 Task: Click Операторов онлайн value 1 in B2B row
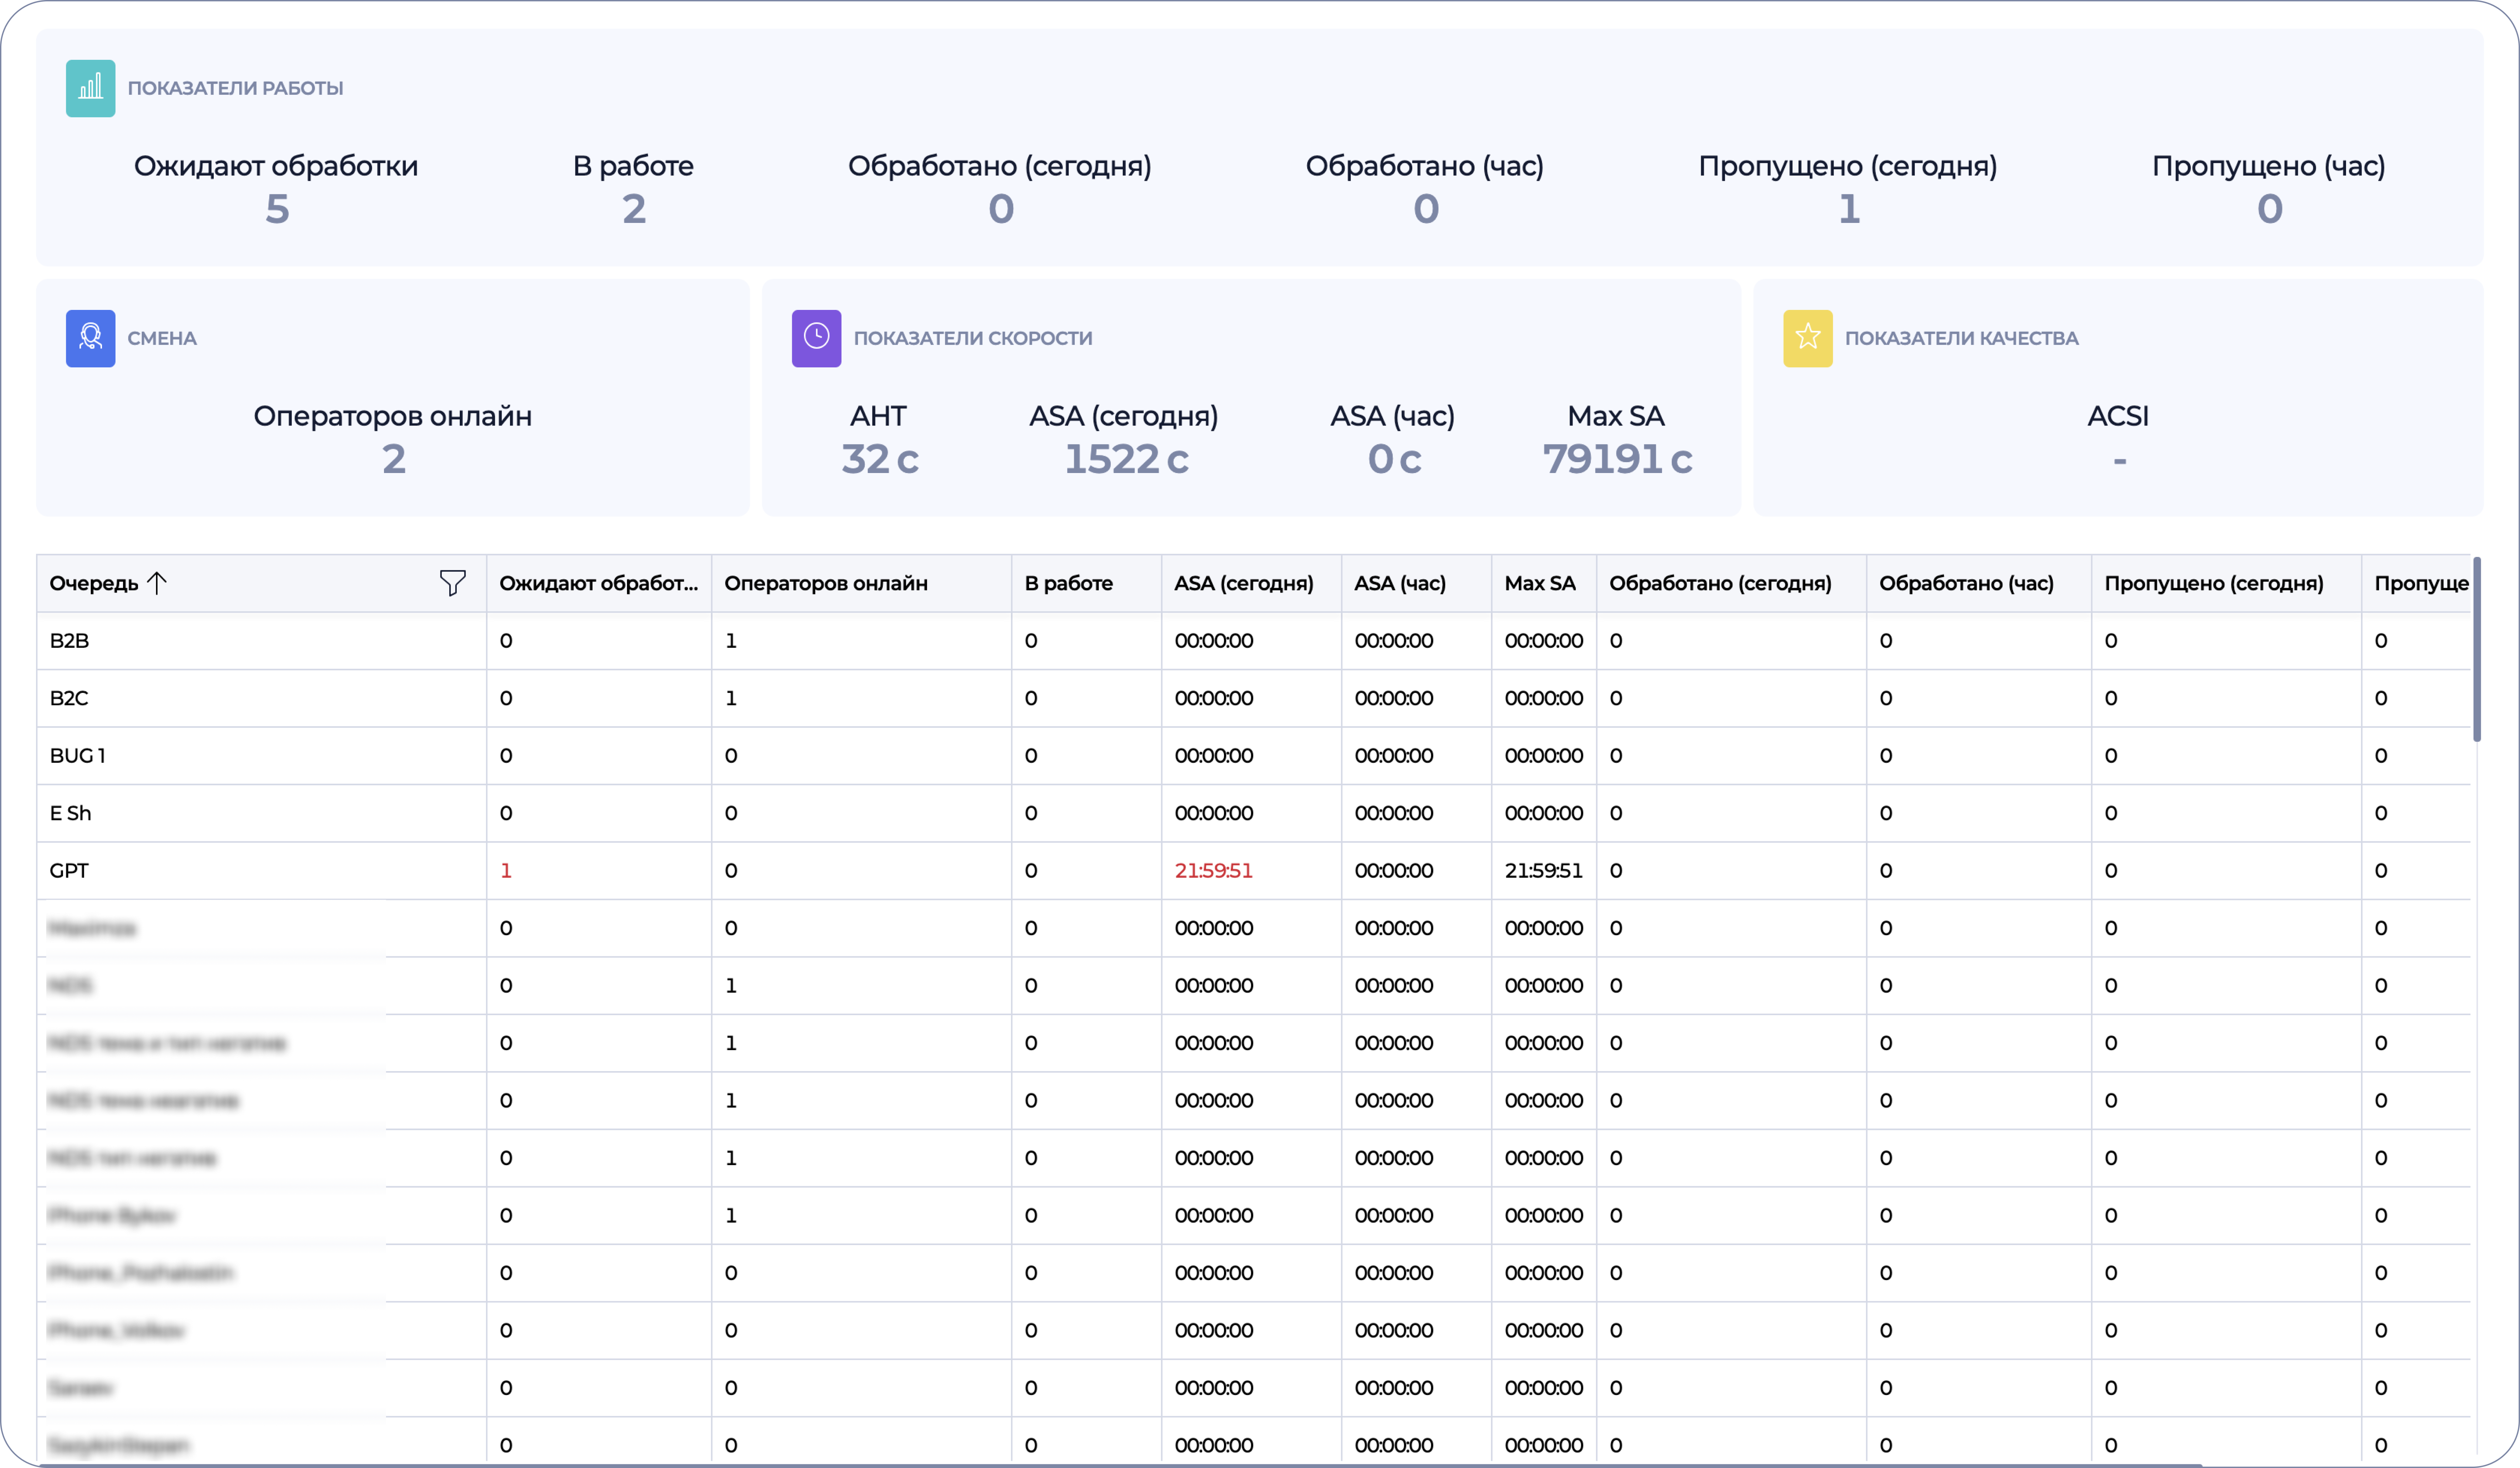click(x=731, y=641)
